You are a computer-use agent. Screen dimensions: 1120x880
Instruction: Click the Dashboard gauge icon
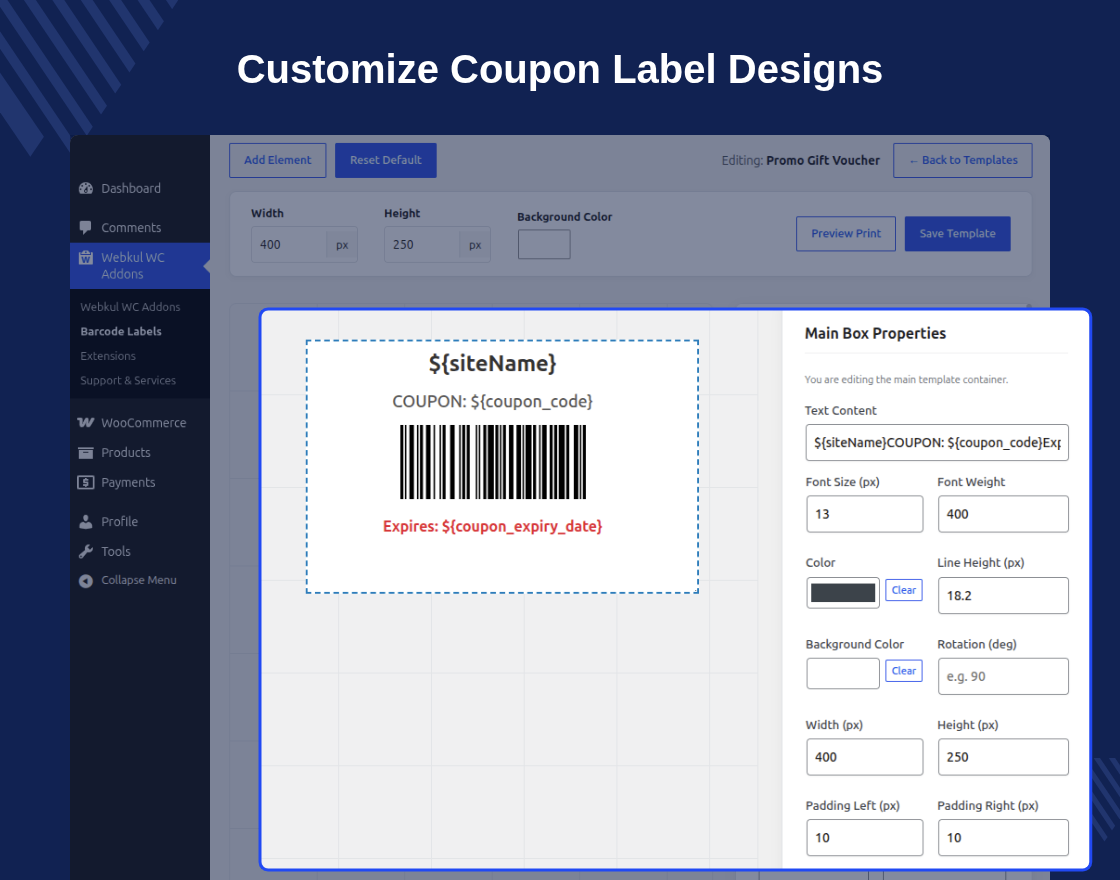tap(86, 189)
